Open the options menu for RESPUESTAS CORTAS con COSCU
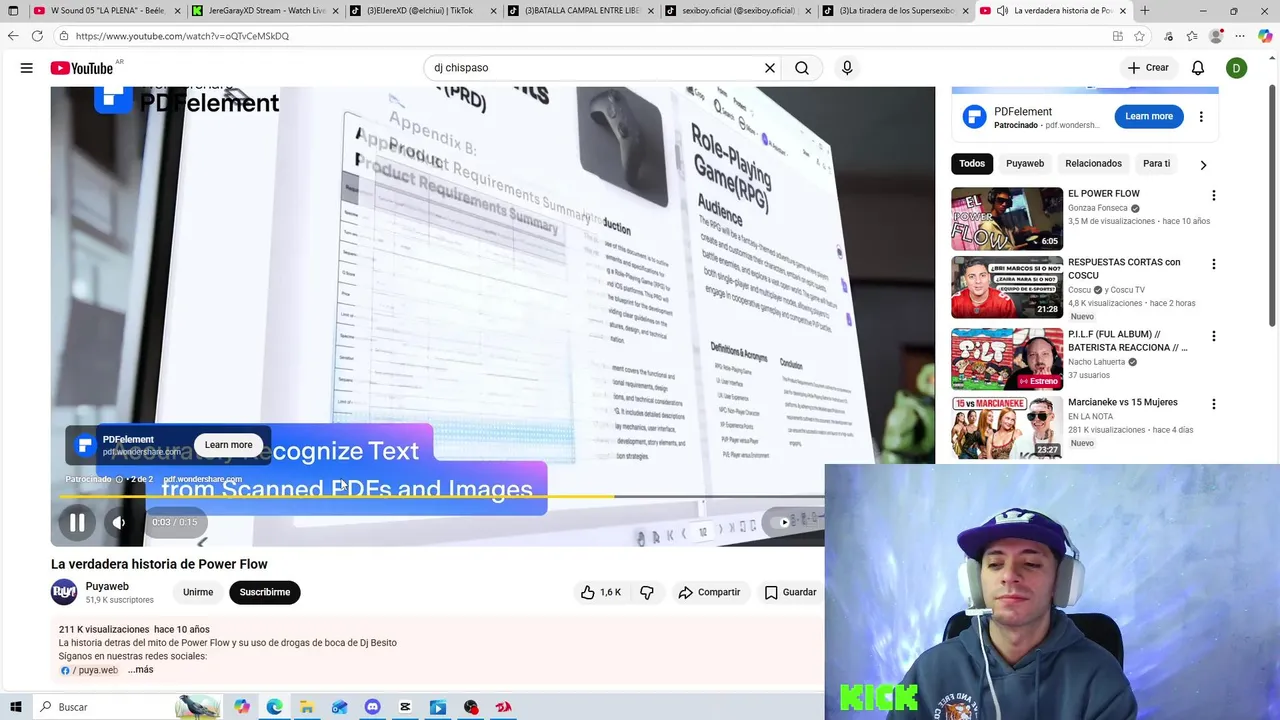Image resolution: width=1280 pixels, height=720 pixels. coord(1214,265)
